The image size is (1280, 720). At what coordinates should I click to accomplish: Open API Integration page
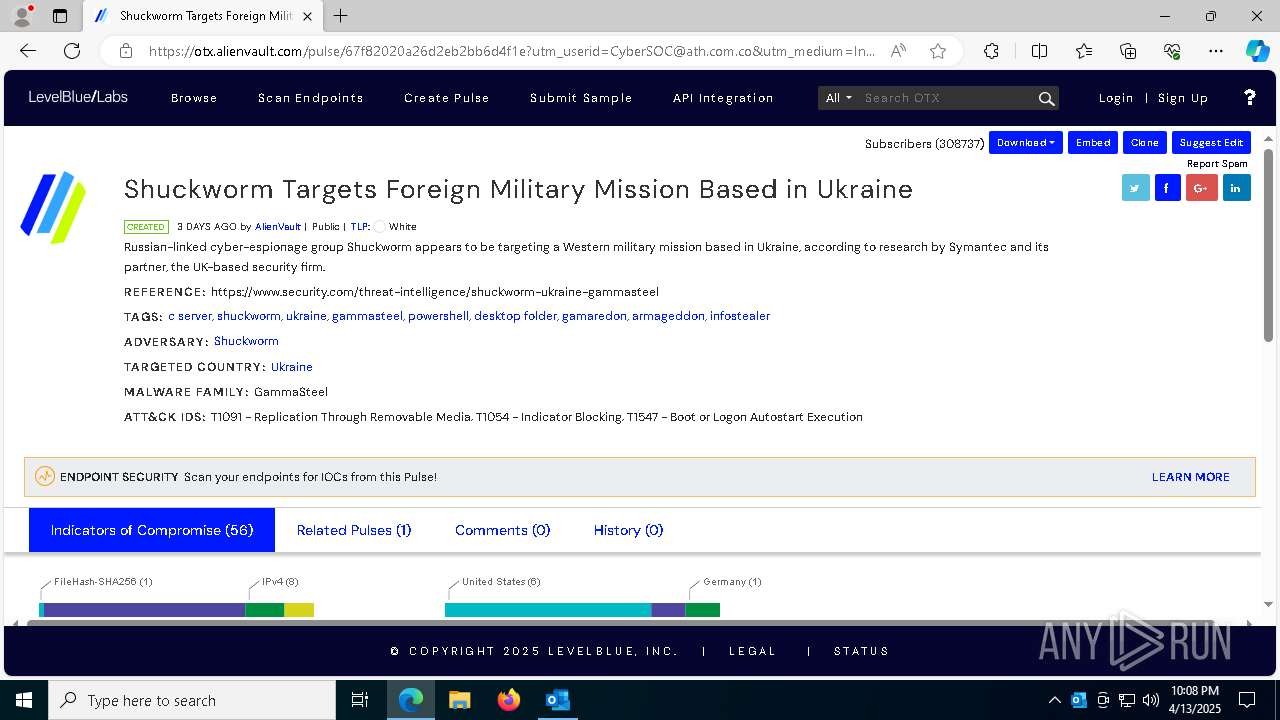click(x=723, y=98)
